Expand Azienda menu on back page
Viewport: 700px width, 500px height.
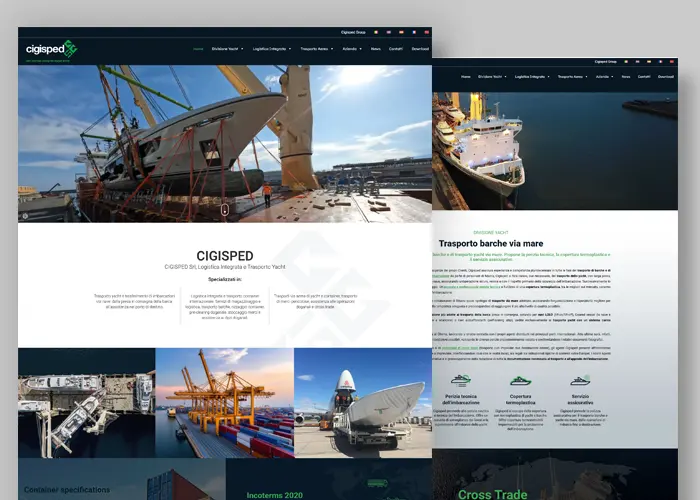(604, 76)
